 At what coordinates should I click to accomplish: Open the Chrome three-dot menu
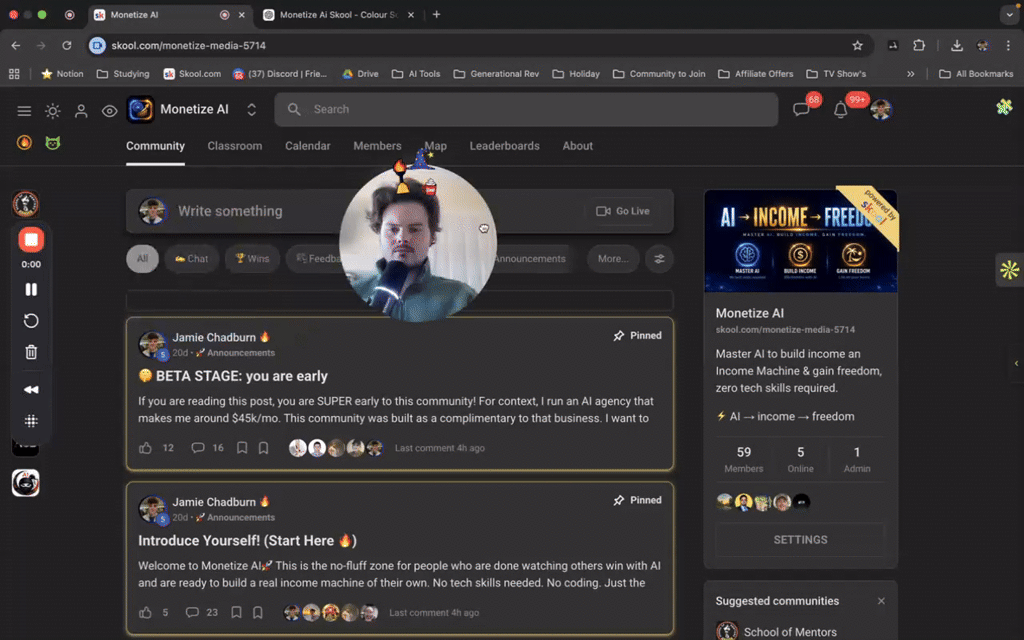pos(1008,45)
